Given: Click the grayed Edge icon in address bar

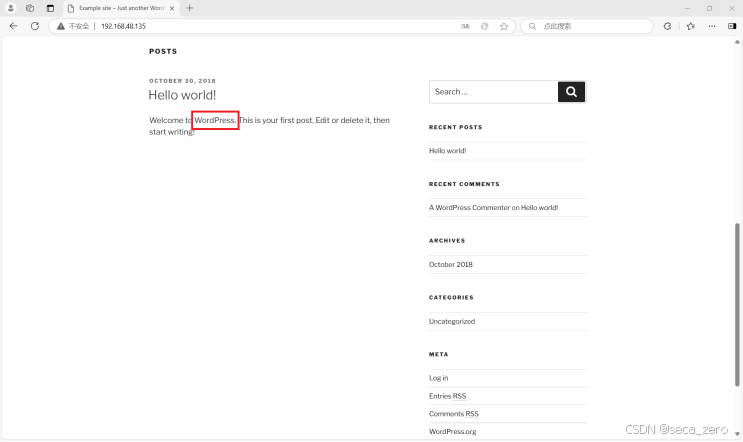Looking at the screenshot, I should click(x=484, y=26).
